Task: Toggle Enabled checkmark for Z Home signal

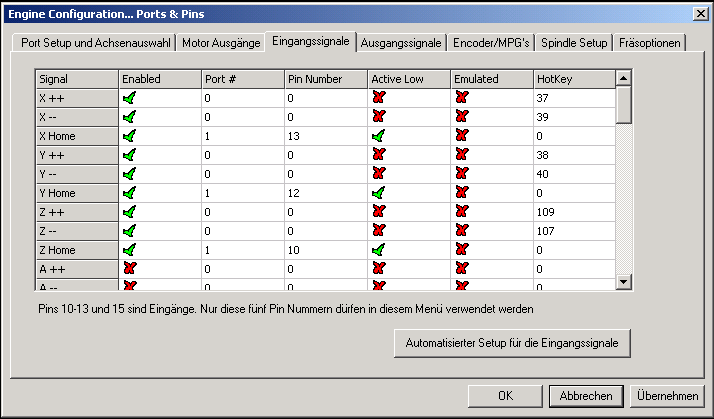Action: (x=130, y=250)
